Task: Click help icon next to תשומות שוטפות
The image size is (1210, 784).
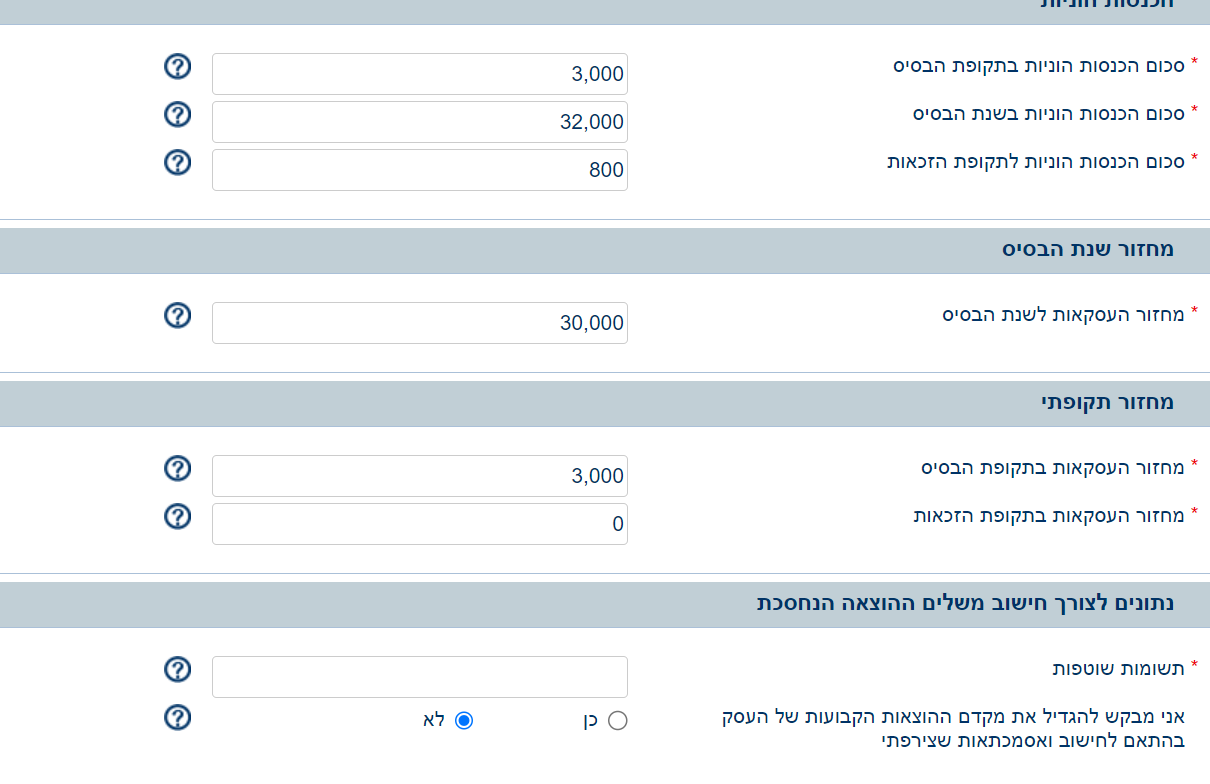Action: pos(177,670)
